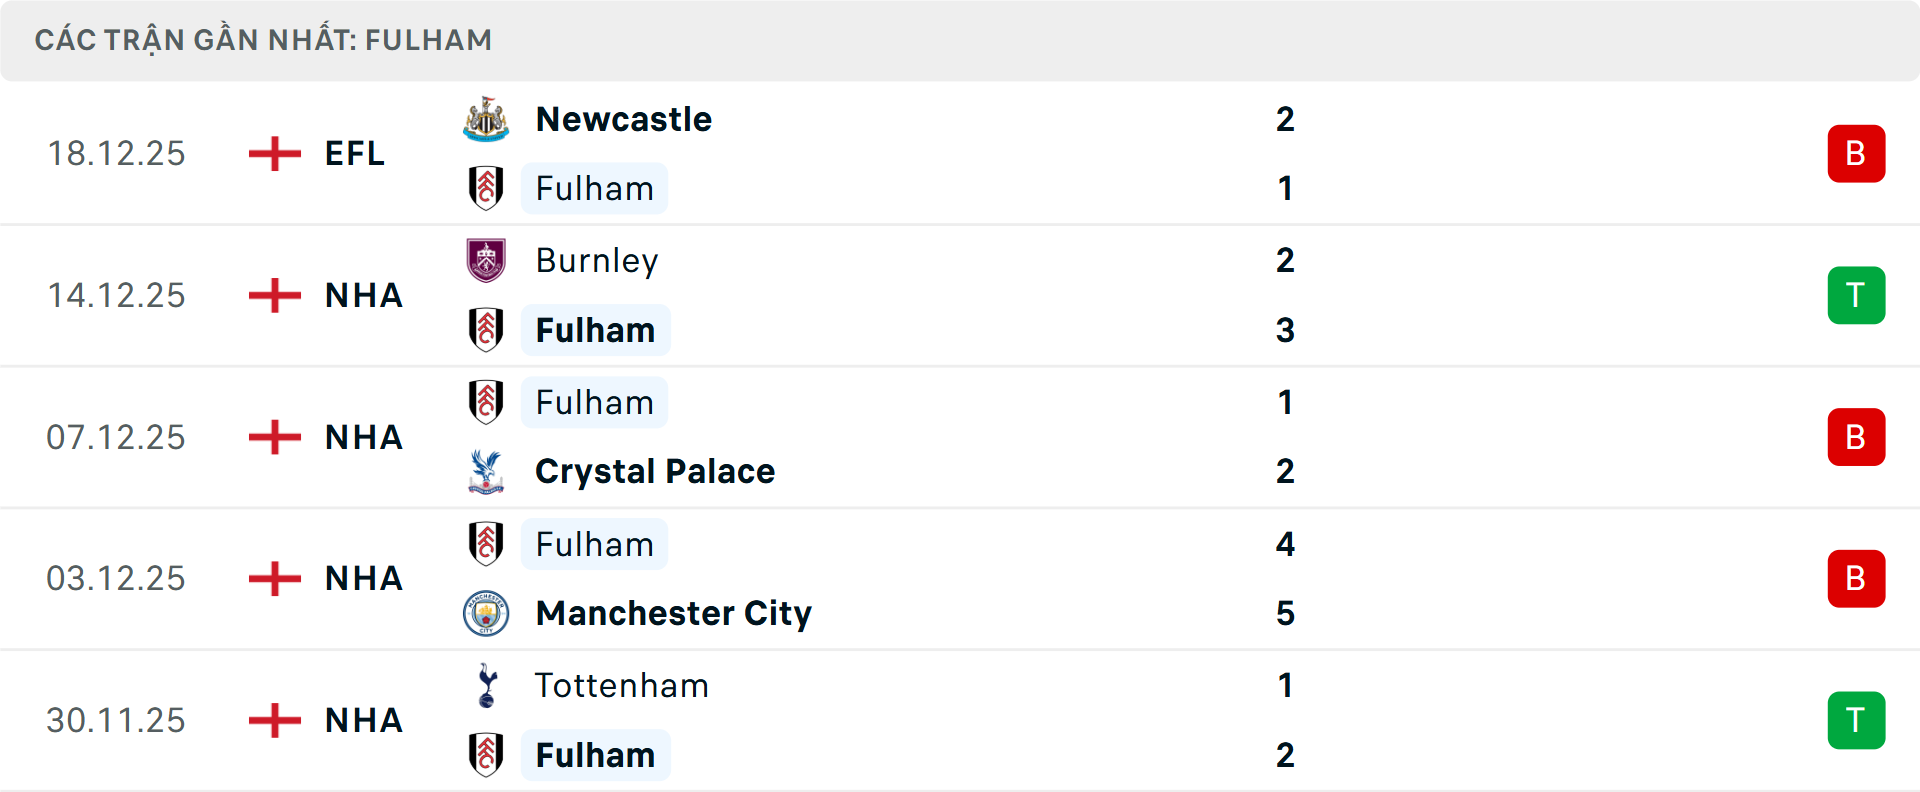Image resolution: width=1920 pixels, height=792 pixels.
Task: Select the England flag for the 30.11.25 match
Action: click(273, 720)
